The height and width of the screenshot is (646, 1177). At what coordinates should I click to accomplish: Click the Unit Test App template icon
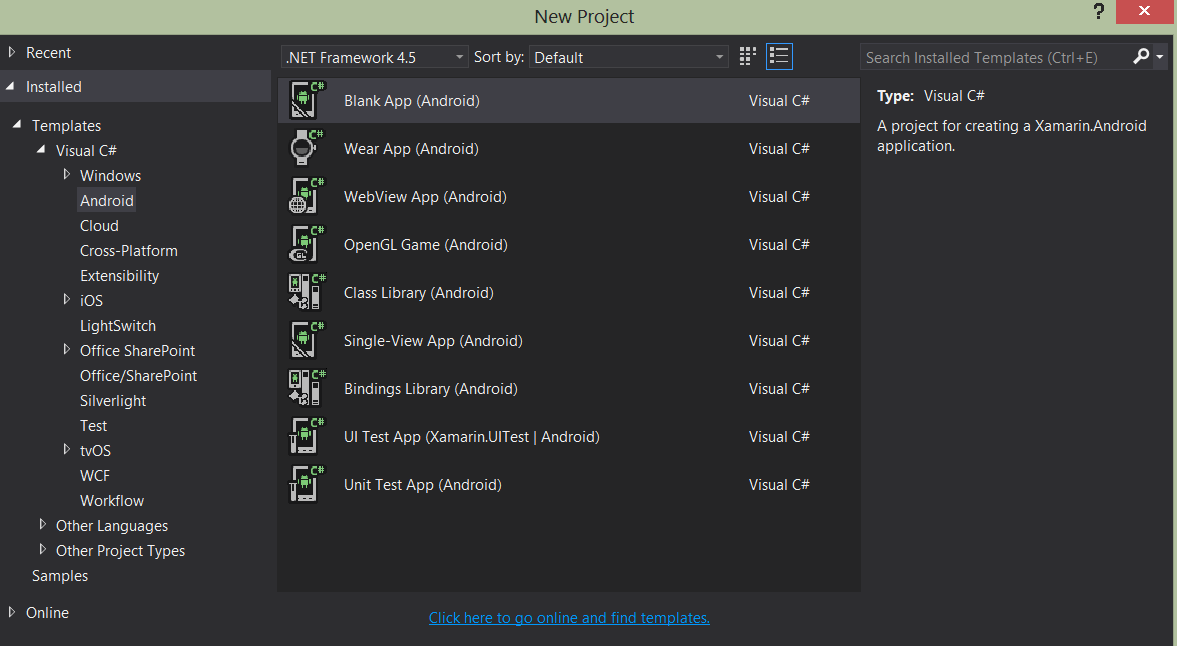[306, 485]
